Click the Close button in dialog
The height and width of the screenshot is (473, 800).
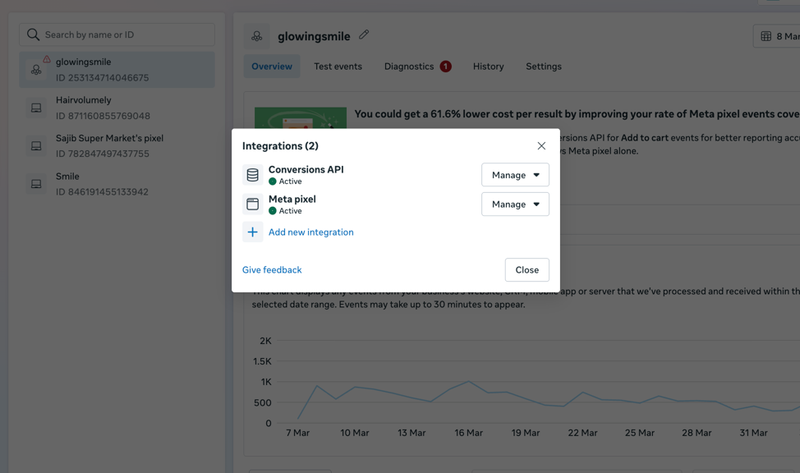(527, 270)
